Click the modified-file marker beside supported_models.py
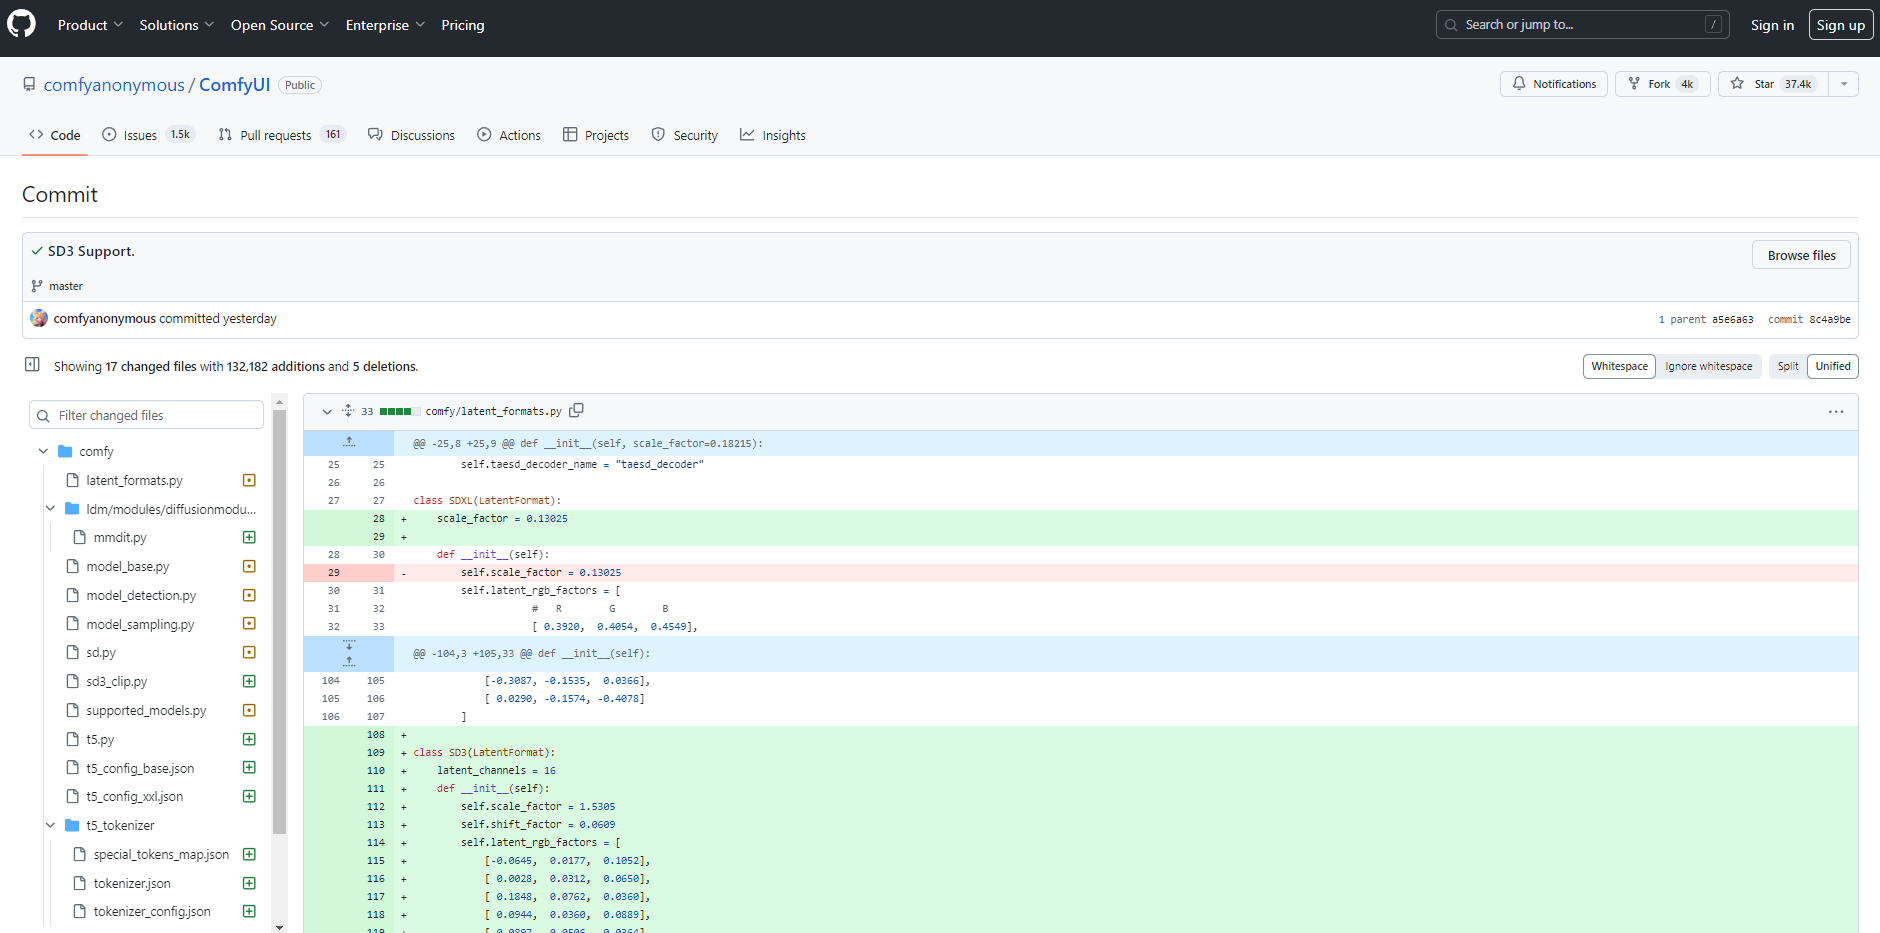The image size is (1880, 933). (x=249, y=710)
